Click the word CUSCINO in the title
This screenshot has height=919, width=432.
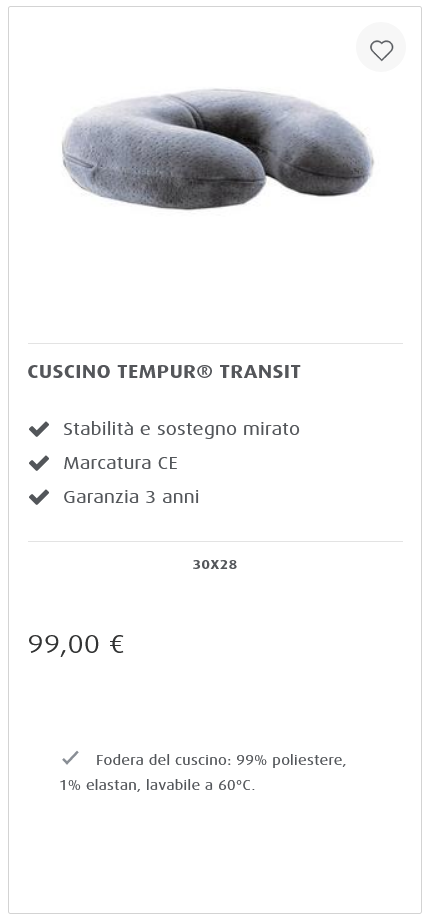(69, 372)
